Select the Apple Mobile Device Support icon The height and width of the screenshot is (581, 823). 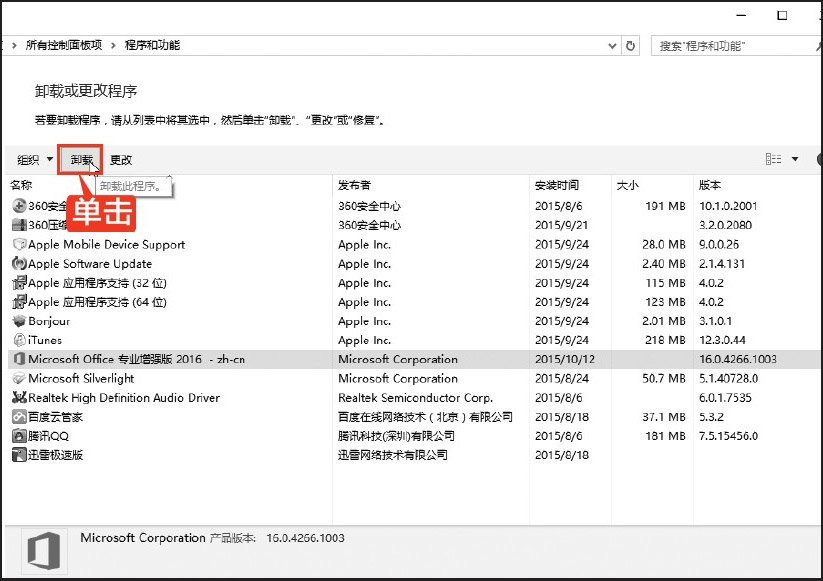[19, 245]
